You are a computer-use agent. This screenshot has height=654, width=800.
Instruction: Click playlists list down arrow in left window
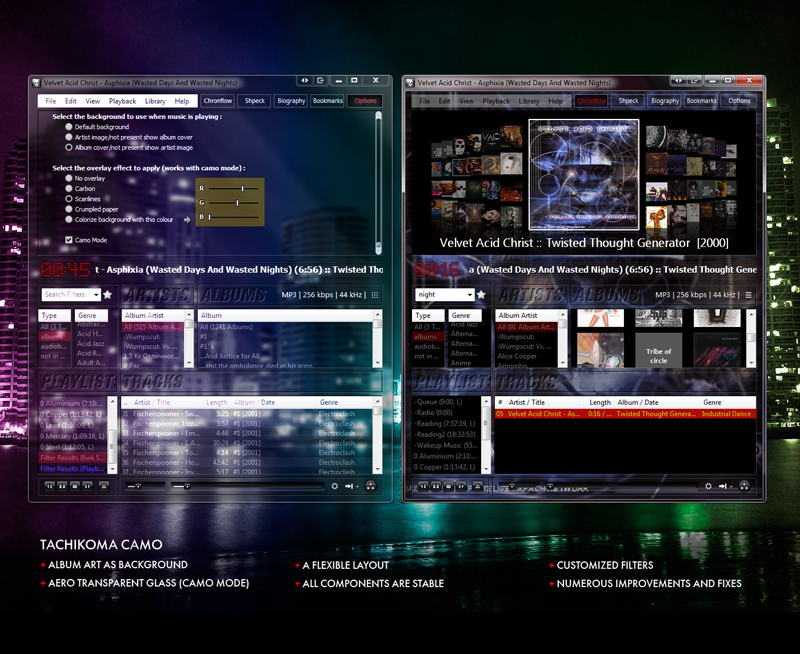click(x=112, y=469)
